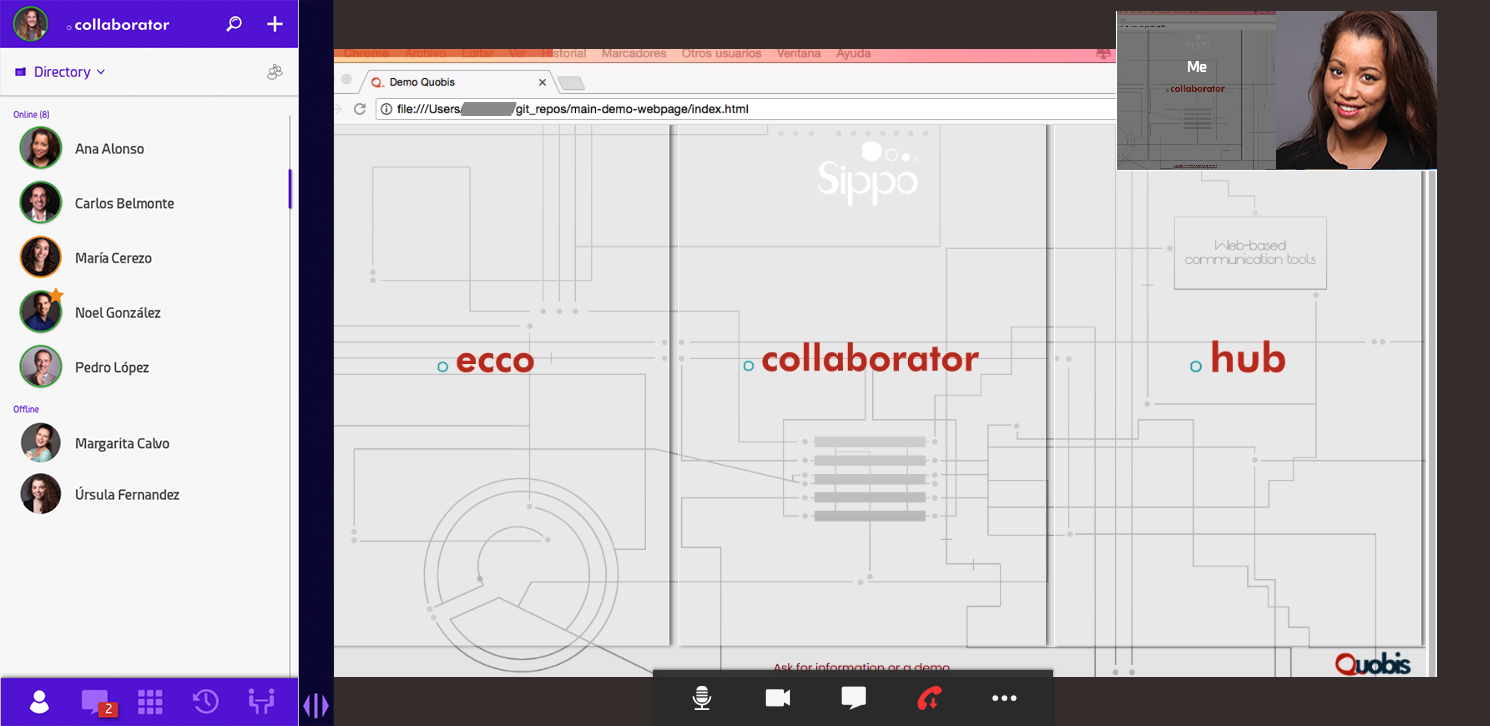The height and width of the screenshot is (726, 1490).
Task: Open the Ayuda menu
Action: (x=853, y=53)
